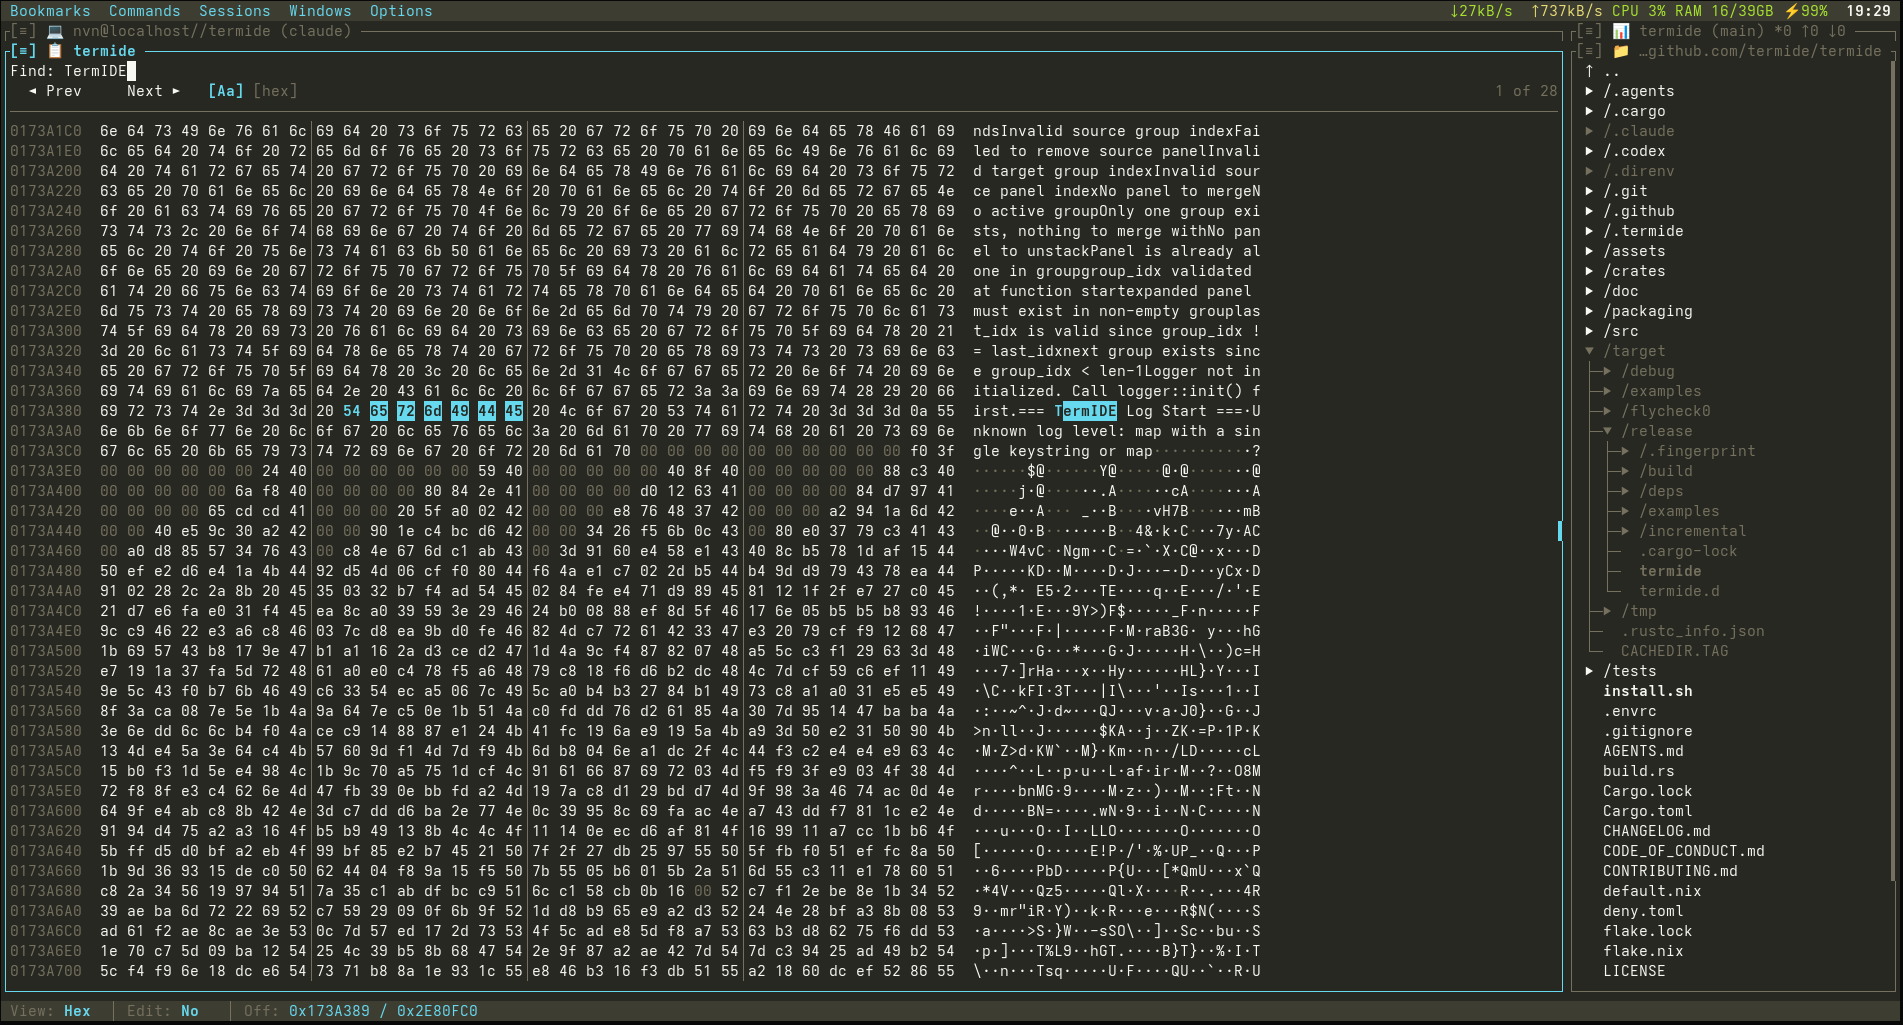Select the /.fingerprint folder

point(1698,451)
